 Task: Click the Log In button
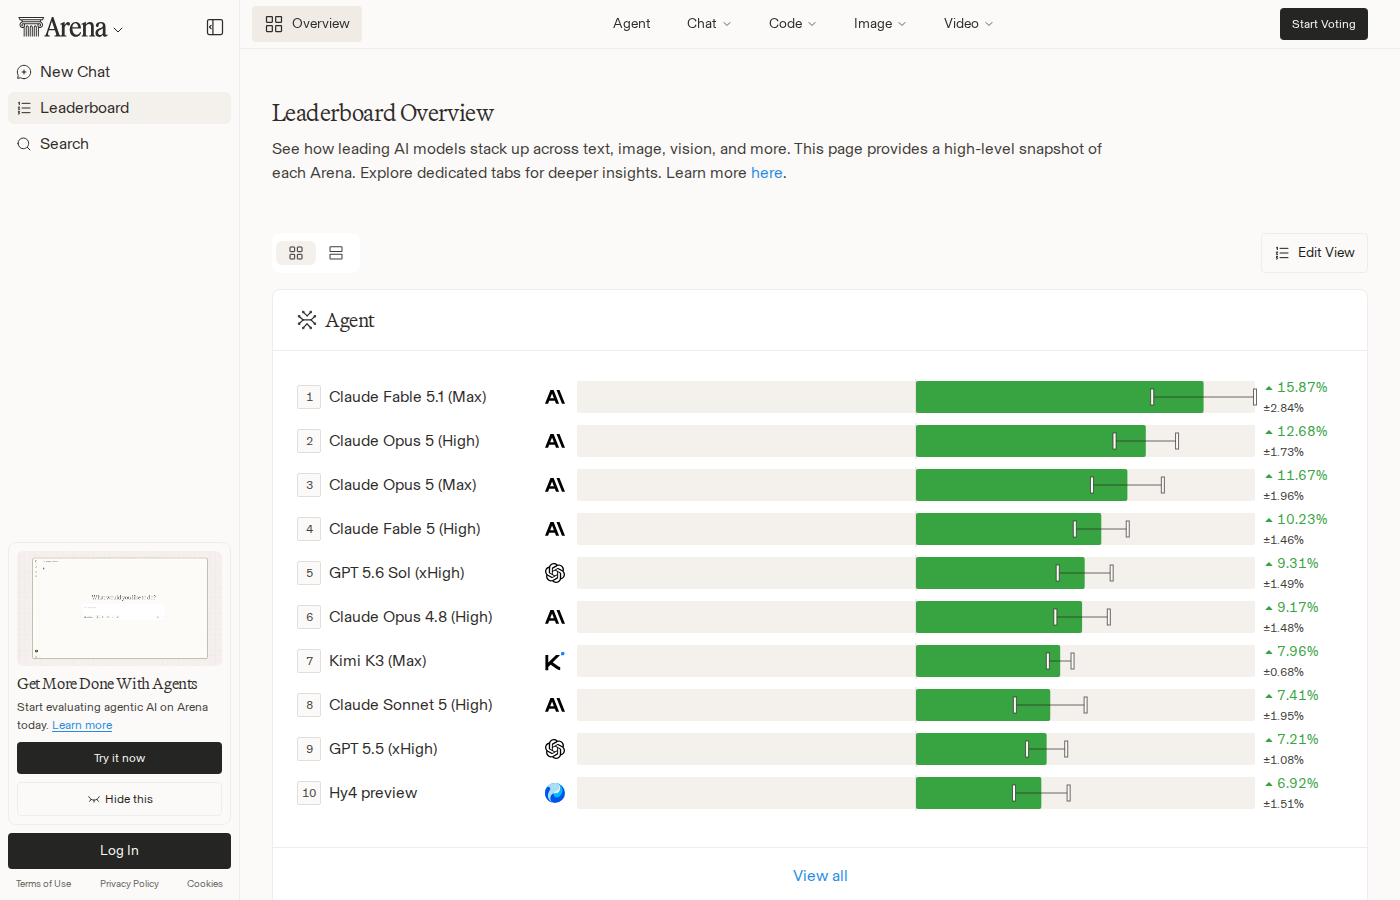(x=119, y=851)
